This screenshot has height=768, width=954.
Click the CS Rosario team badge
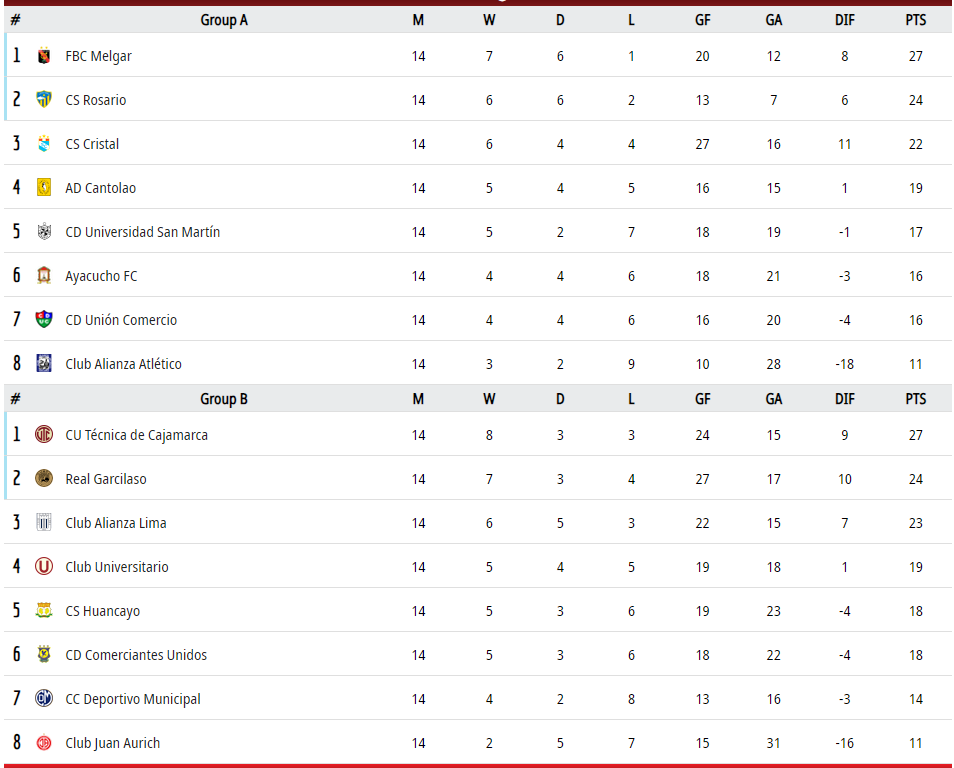[44, 100]
